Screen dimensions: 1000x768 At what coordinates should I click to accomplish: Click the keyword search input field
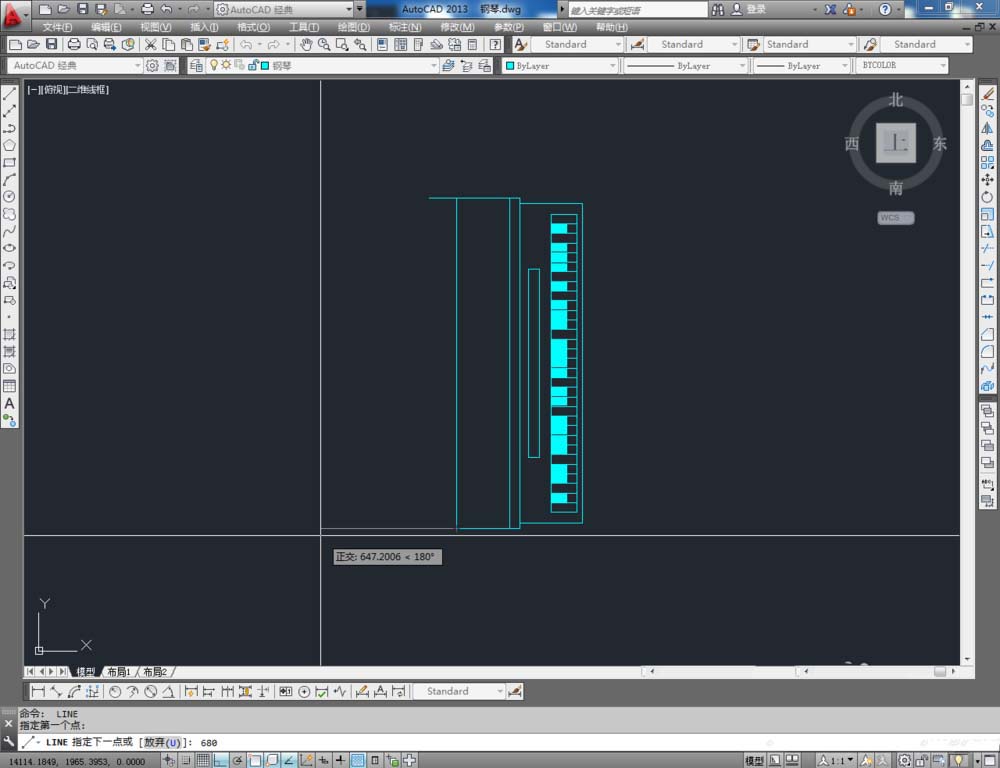[x=638, y=10]
